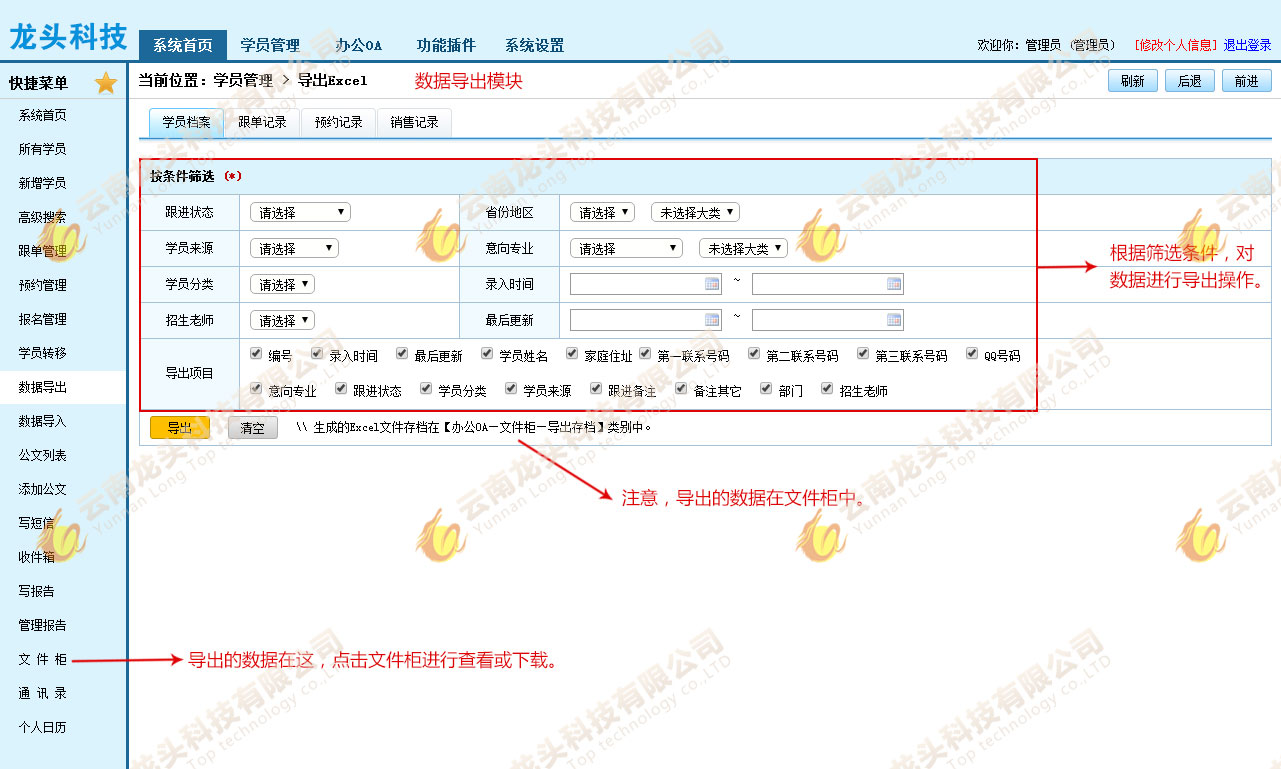Screen dimensions: 1281x769
Task: Open the 办公OA top menu
Action: pyautogui.click(x=358, y=45)
